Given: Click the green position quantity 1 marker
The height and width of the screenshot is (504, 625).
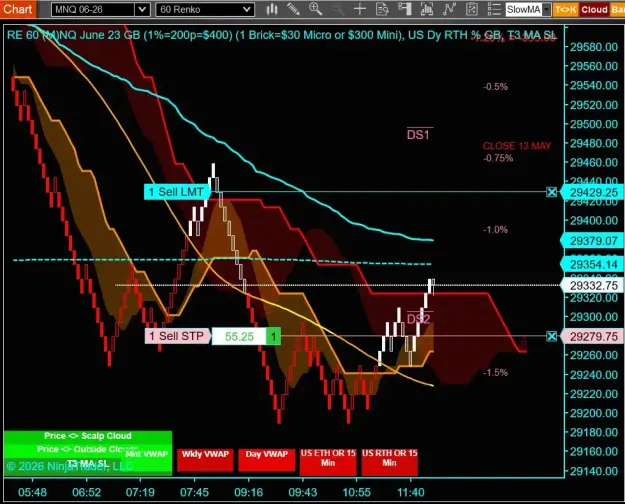Looking at the screenshot, I should (x=273, y=337).
